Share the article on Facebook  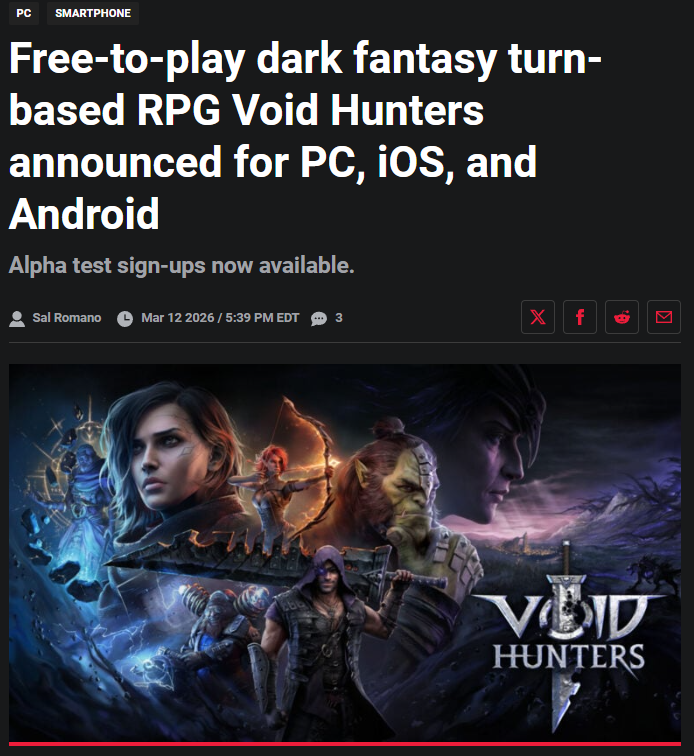[580, 317]
